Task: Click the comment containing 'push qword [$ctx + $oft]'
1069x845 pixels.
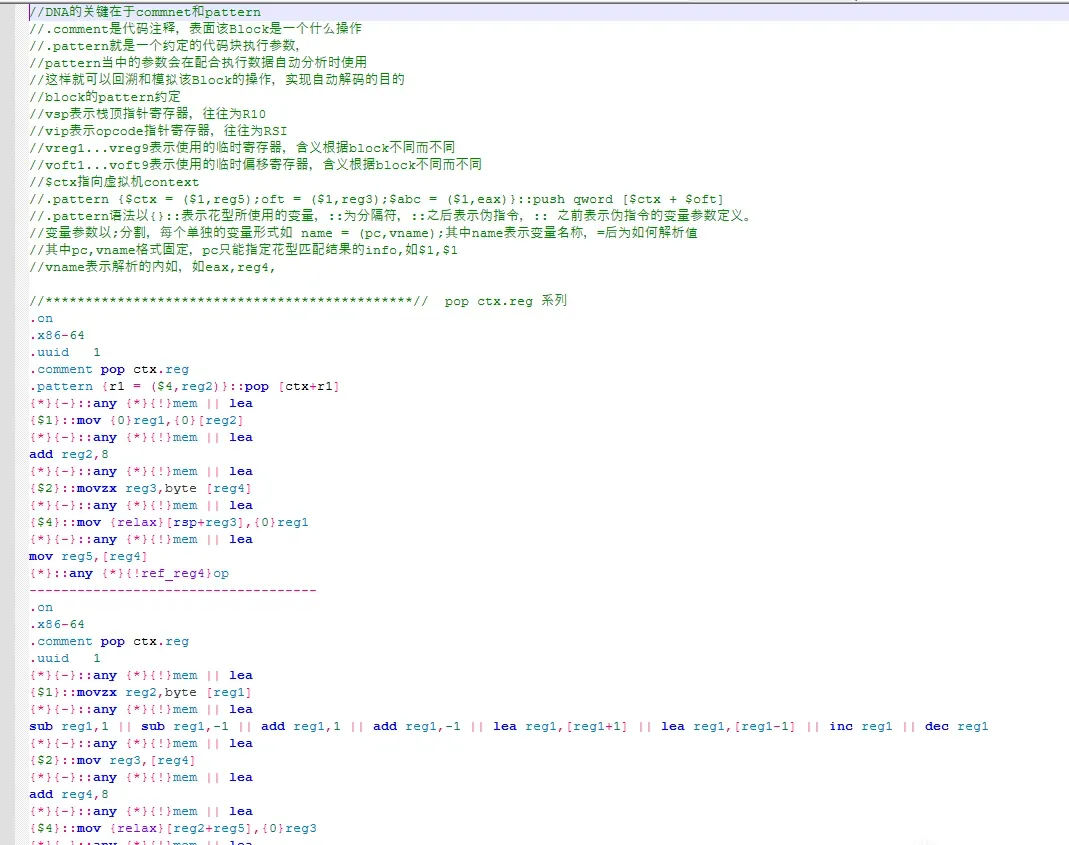Action: point(376,199)
